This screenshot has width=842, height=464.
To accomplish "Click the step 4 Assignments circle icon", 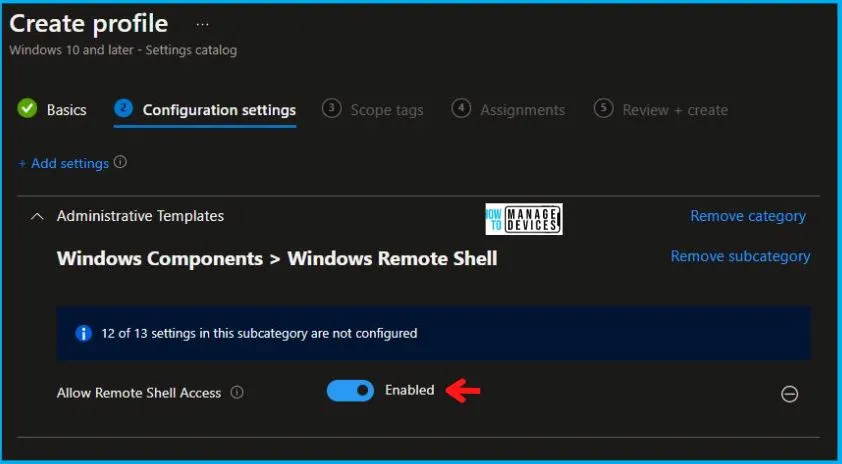I will tap(461, 109).
